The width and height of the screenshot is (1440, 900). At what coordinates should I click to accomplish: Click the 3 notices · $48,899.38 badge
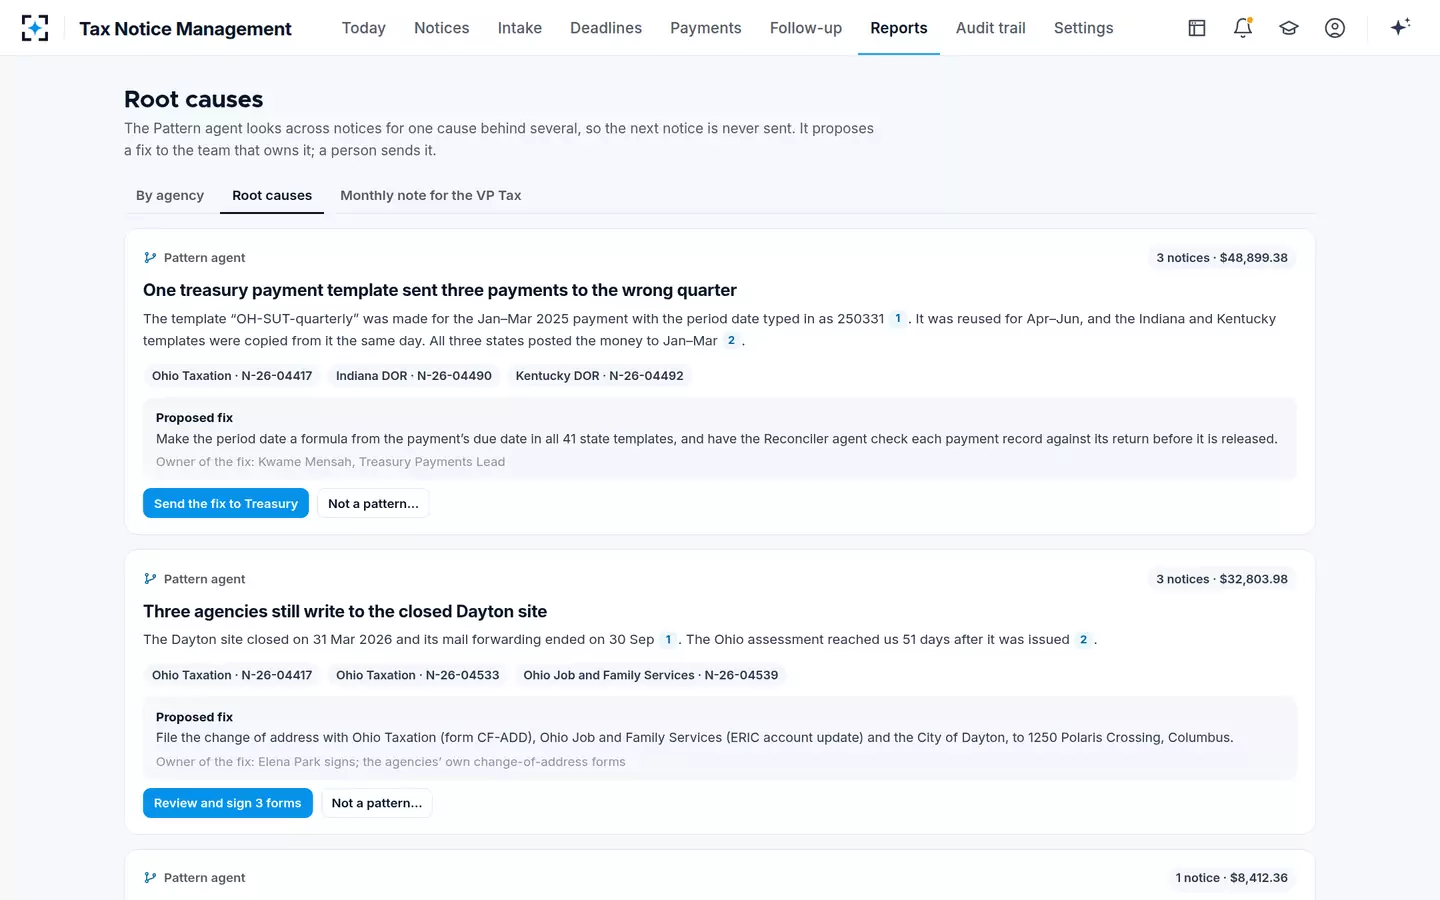click(1222, 258)
